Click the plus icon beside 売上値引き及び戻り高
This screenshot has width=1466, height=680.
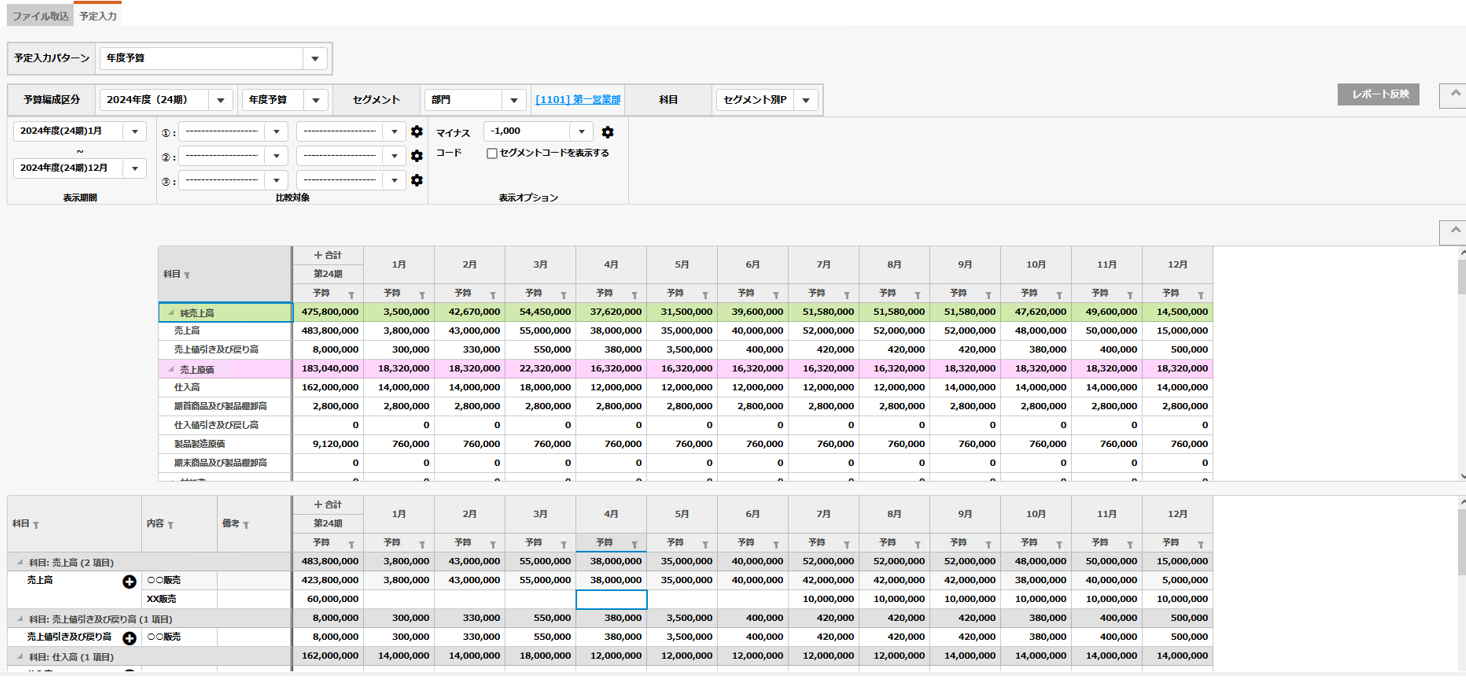click(127, 636)
